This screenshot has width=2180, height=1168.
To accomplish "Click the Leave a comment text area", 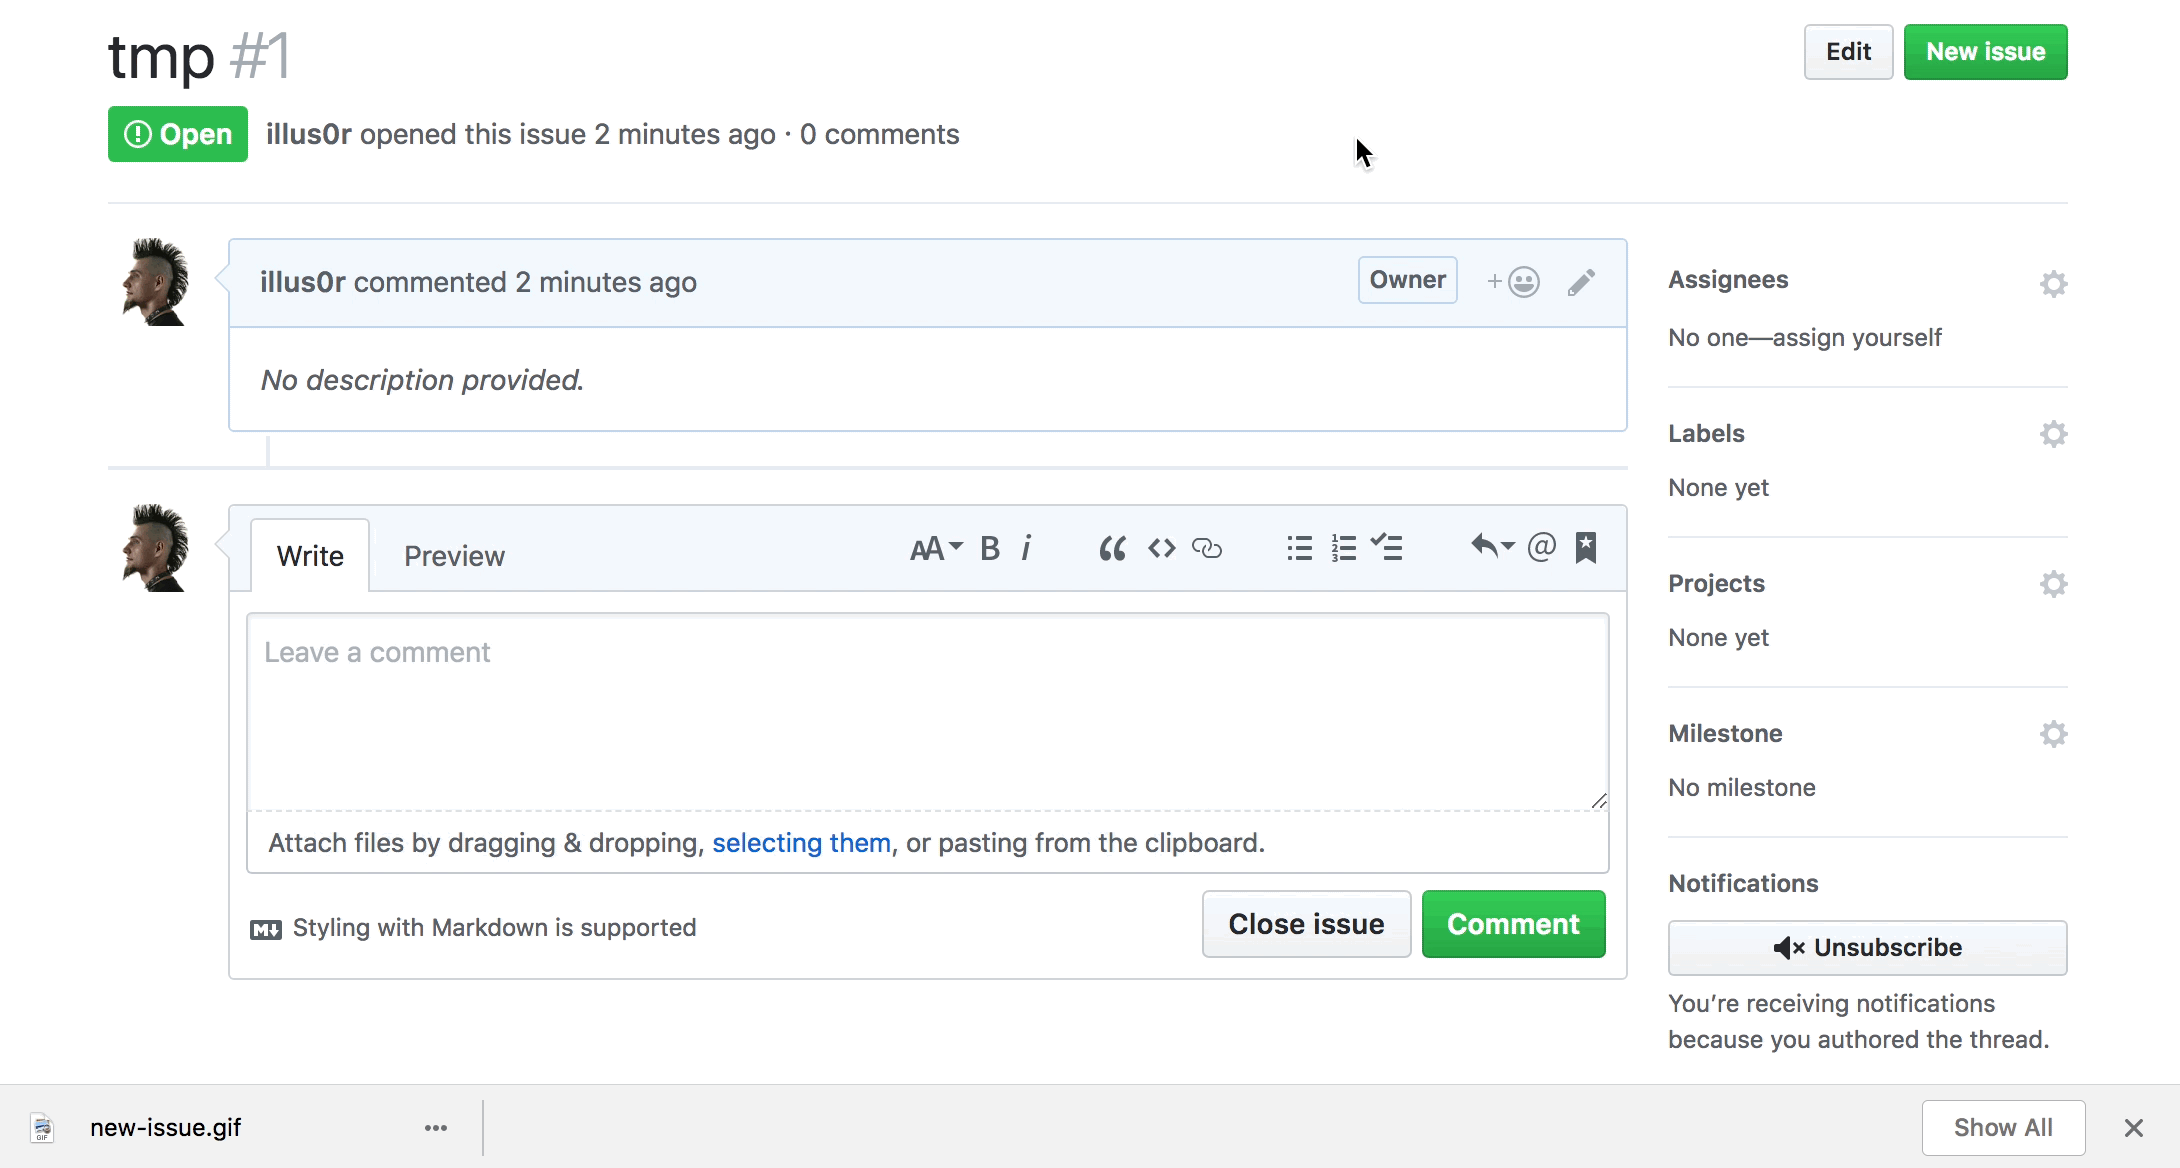I will [927, 712].
